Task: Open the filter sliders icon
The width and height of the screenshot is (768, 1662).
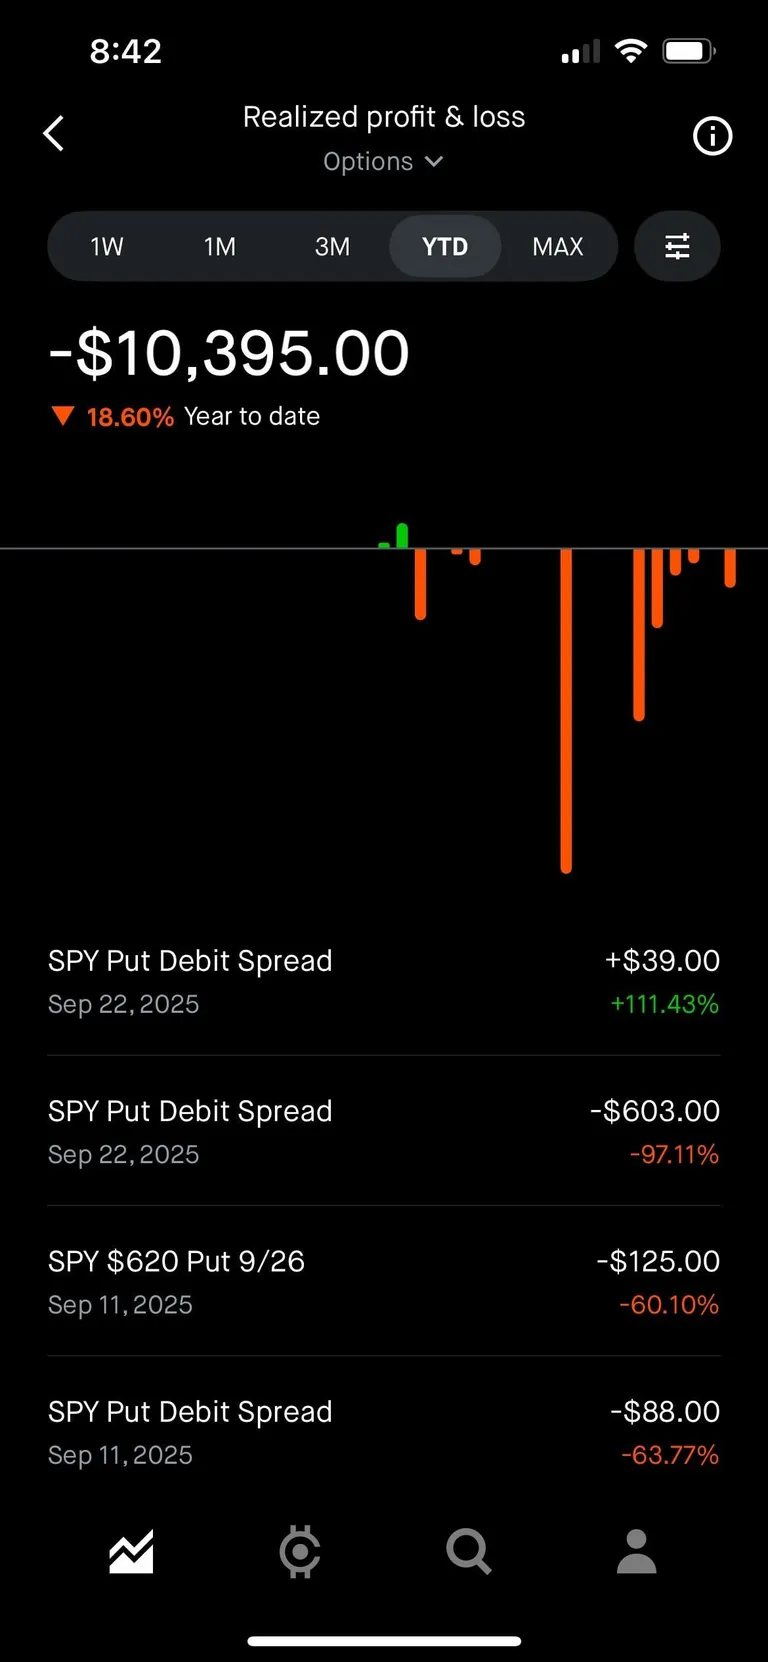Action: tap(677, 246)
